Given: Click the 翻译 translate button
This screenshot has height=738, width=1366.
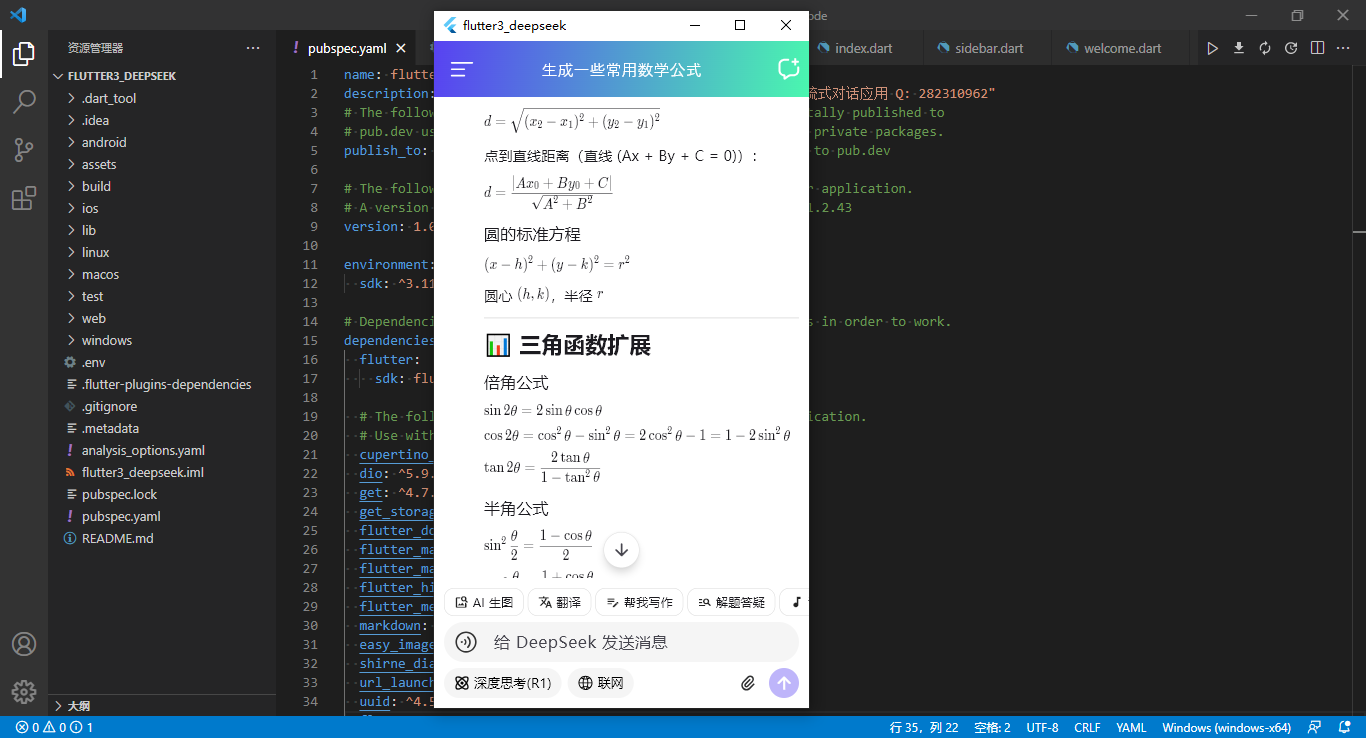Looking at the screenshot, I should 559,602.
